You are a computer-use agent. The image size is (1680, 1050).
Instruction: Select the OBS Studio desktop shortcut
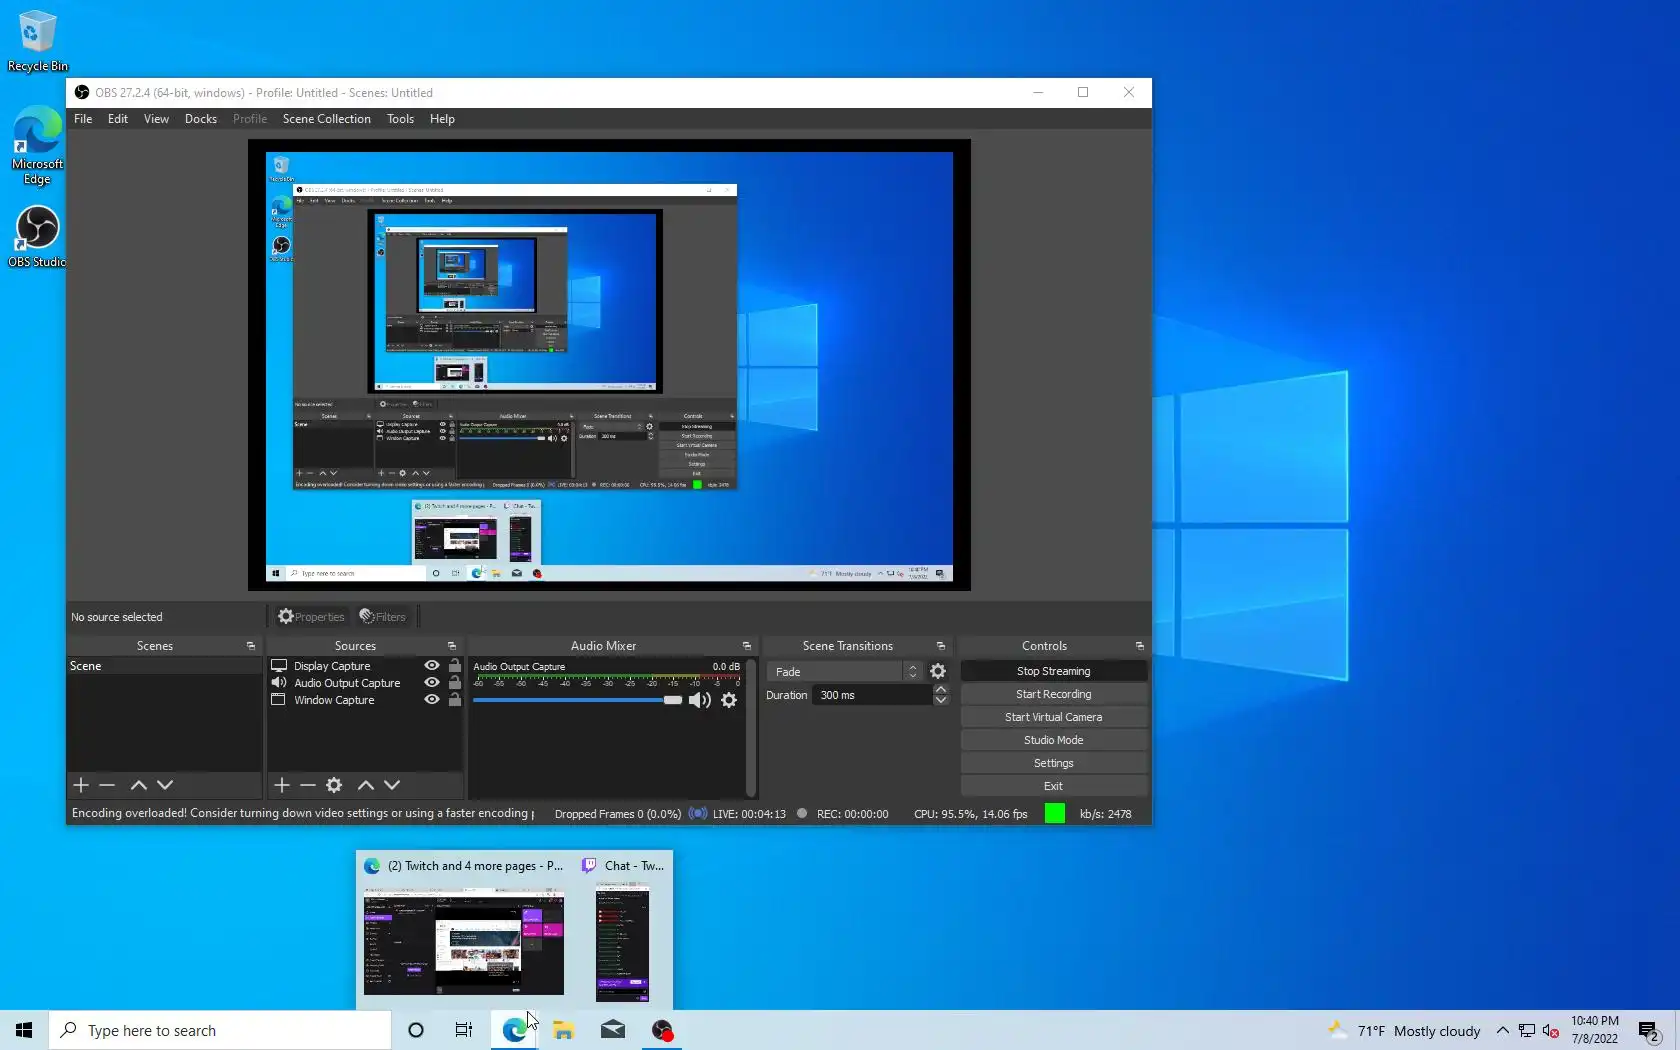37,237
